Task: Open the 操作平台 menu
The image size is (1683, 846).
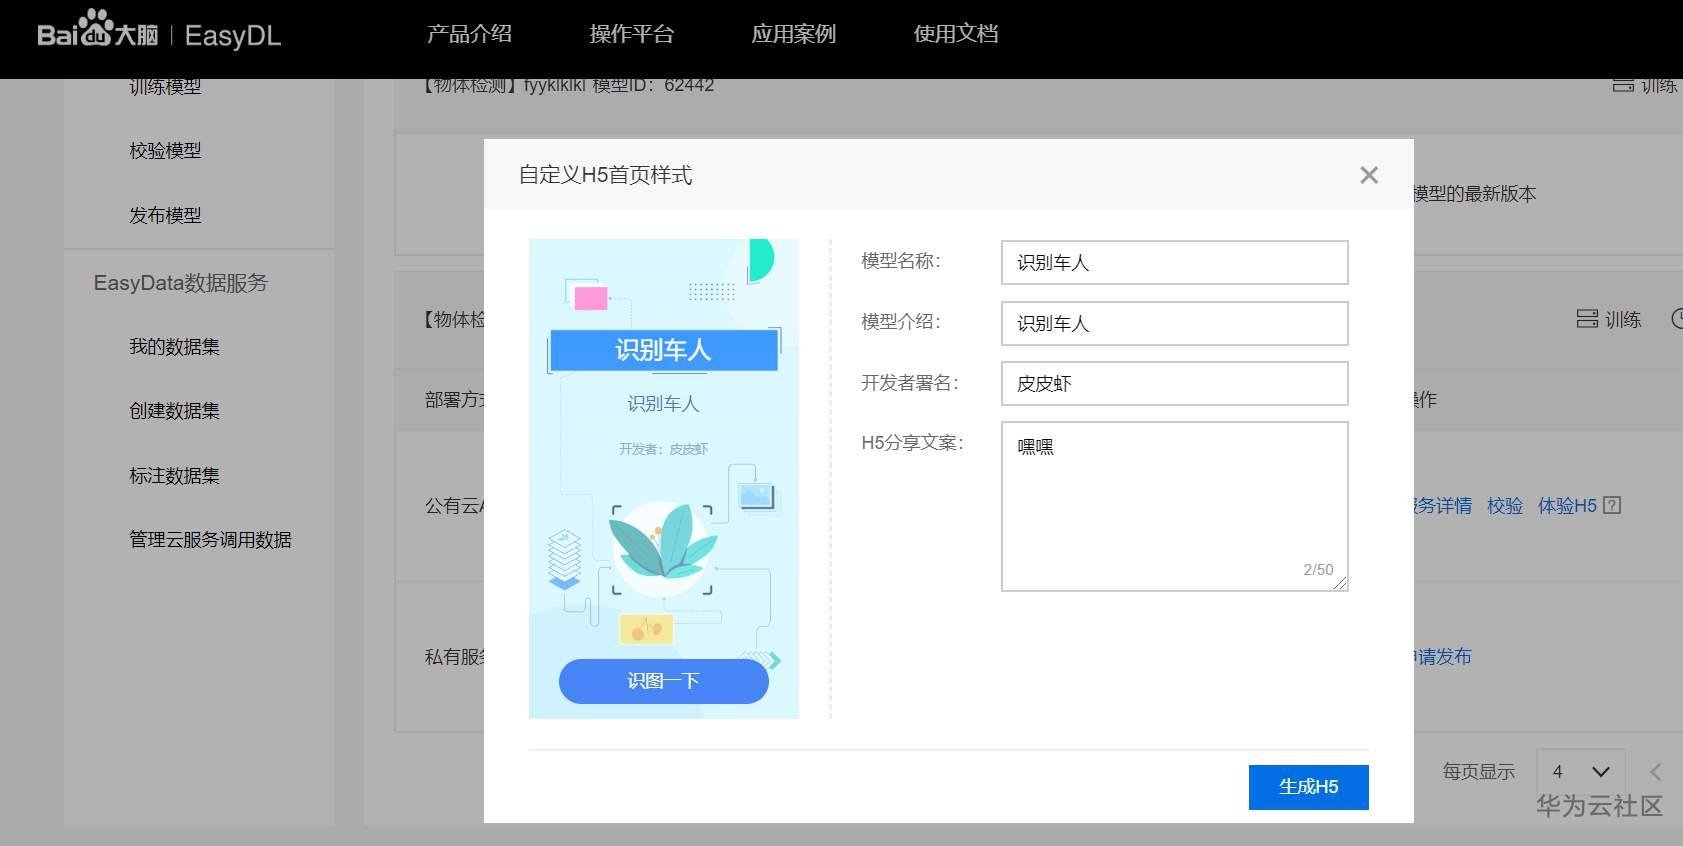Action: [x=632, y=34]
